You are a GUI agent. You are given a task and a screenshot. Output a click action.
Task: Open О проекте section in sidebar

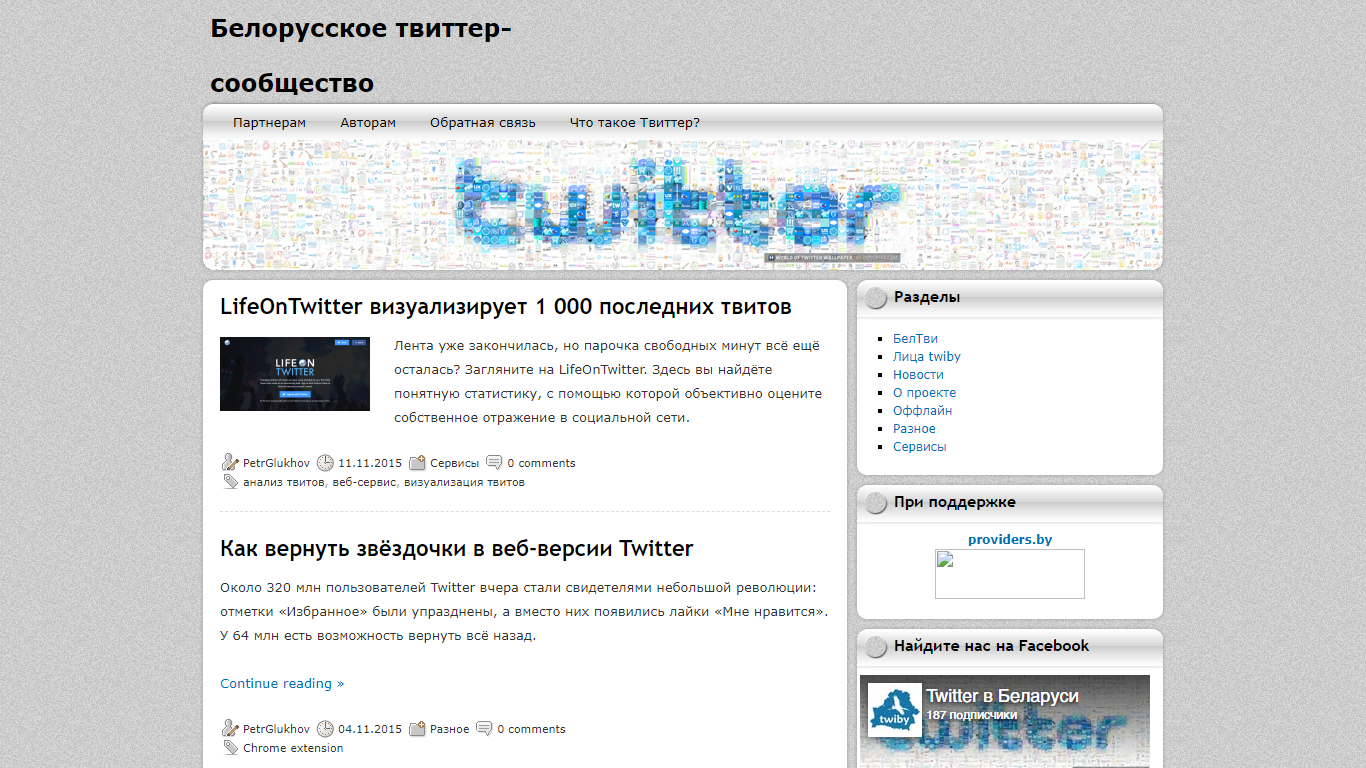[x=924, y=393]
